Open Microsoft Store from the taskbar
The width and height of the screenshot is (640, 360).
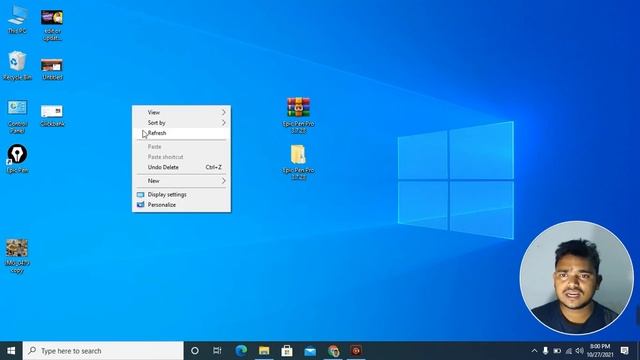click(287, 351)
